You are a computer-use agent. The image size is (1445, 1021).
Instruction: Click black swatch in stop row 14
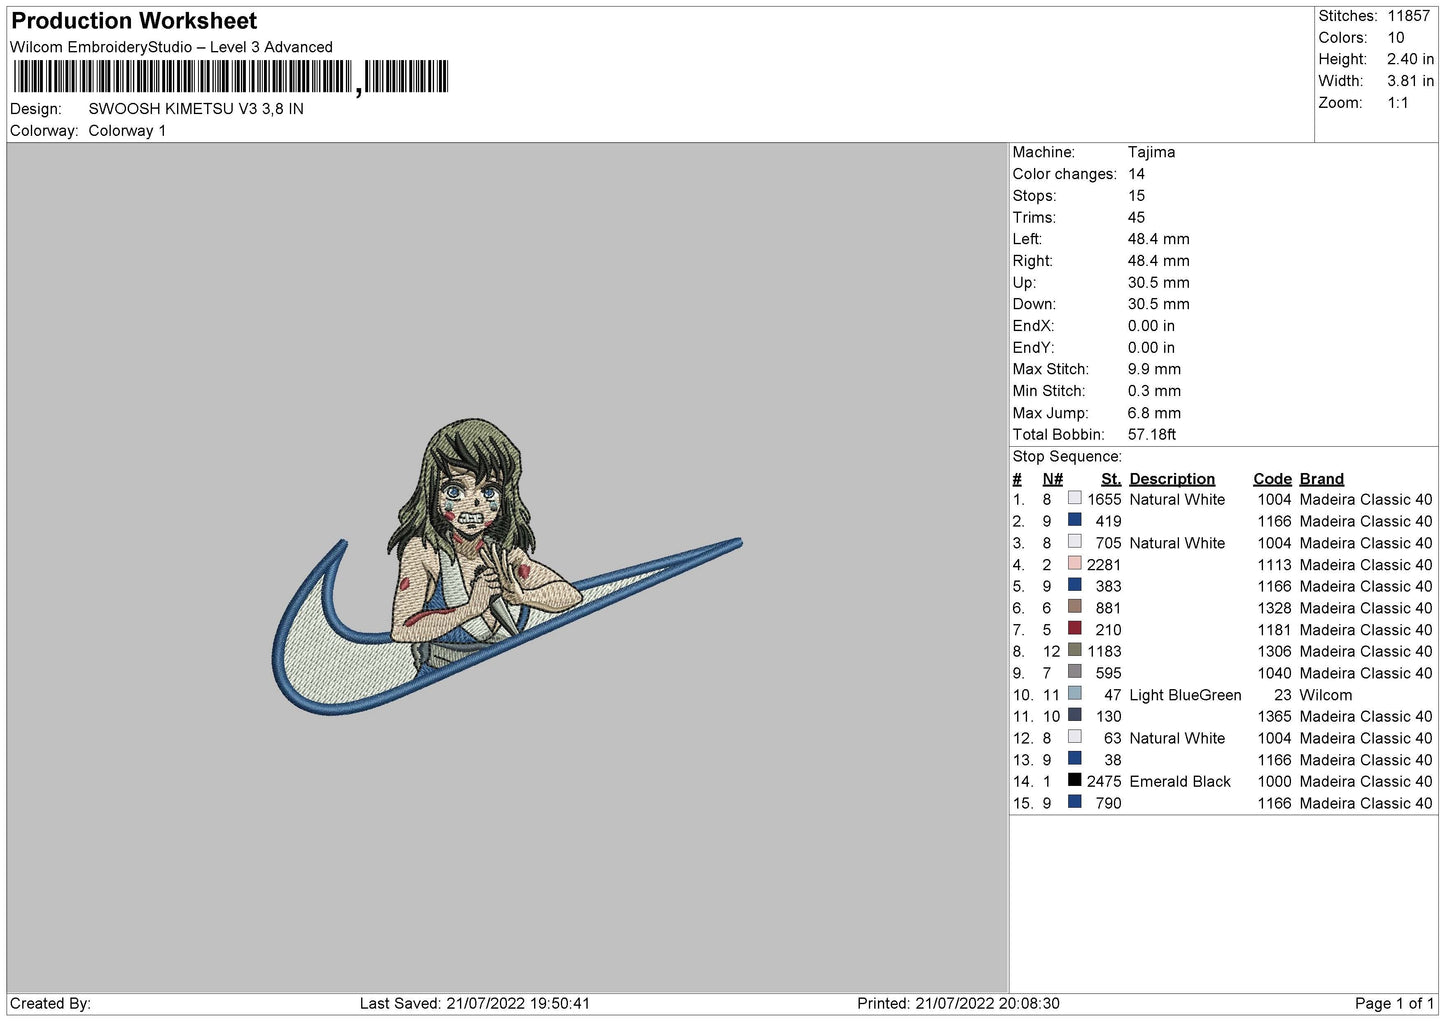pyautogui.click(x=1074, y=780)
